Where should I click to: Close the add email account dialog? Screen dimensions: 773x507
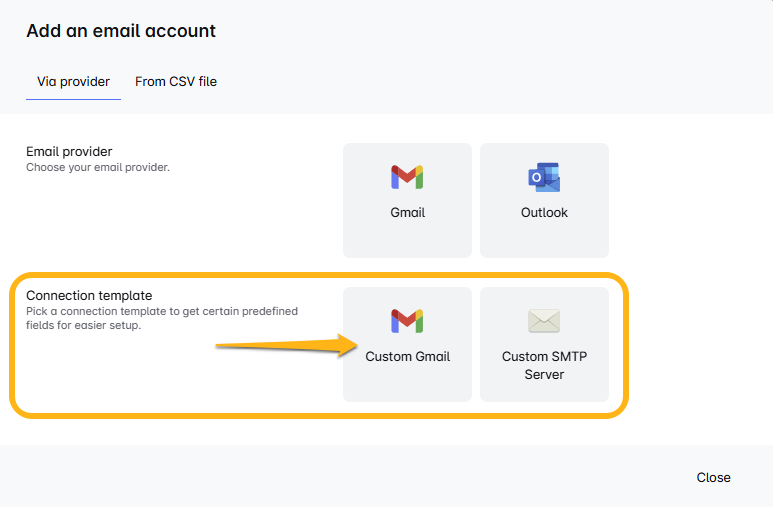click(713, 477)
